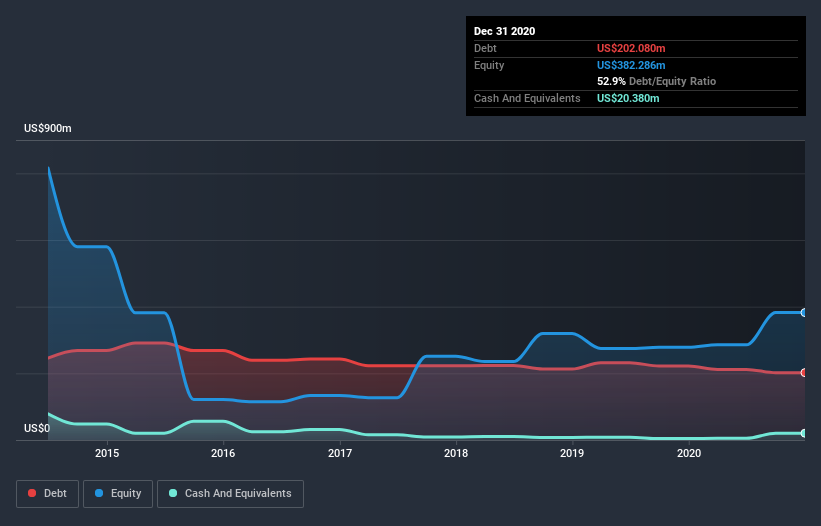This screenshot has height=526, width=821.
Task: Click the tooltip Equity row label
Action: click(489, 65)
